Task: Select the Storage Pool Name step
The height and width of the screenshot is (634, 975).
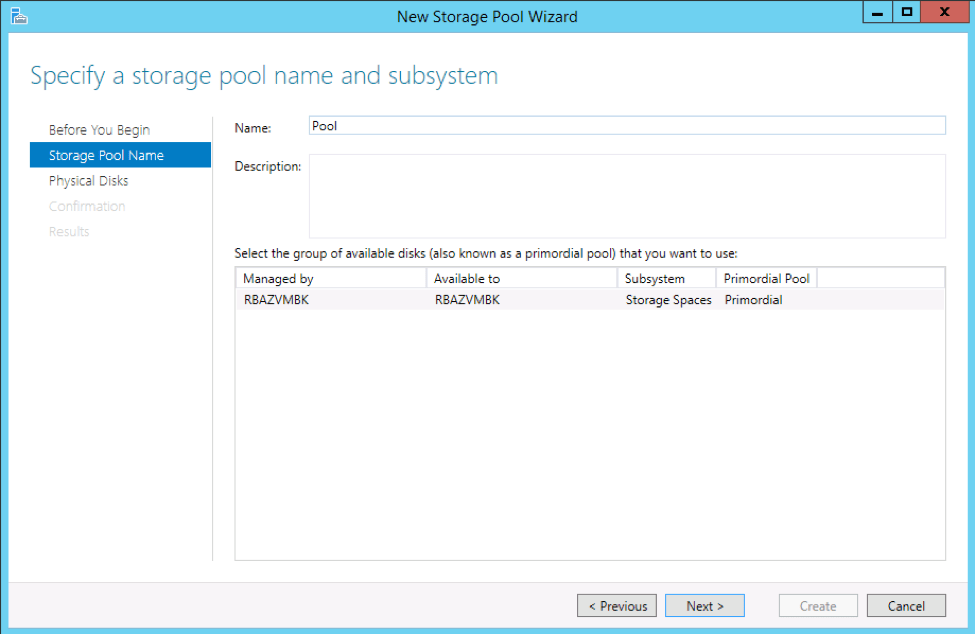Action: tap(105, 155)
